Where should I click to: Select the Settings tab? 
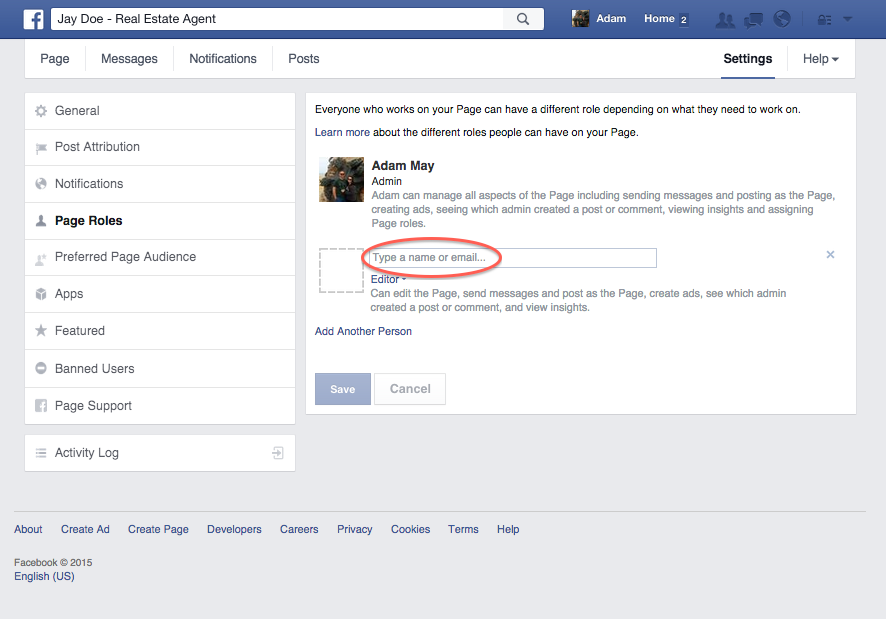[748, 59]
